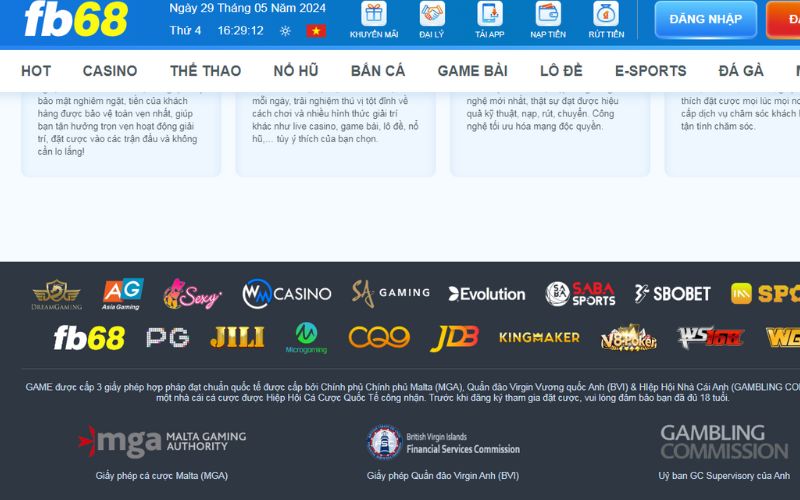
Task: Click card text 'Công nghệ tối ưu hóa mạng độc quyền'
Action: tap(542, 113)
